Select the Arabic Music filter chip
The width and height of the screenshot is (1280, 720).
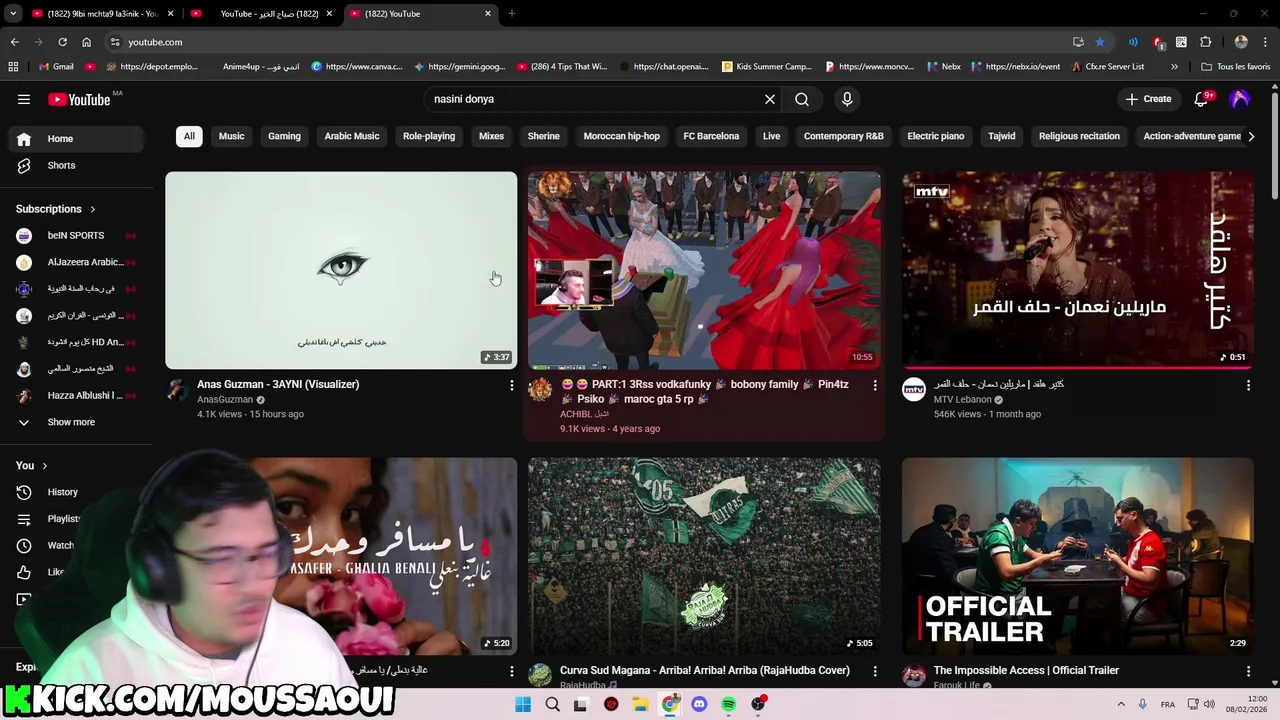click(352, 136)
